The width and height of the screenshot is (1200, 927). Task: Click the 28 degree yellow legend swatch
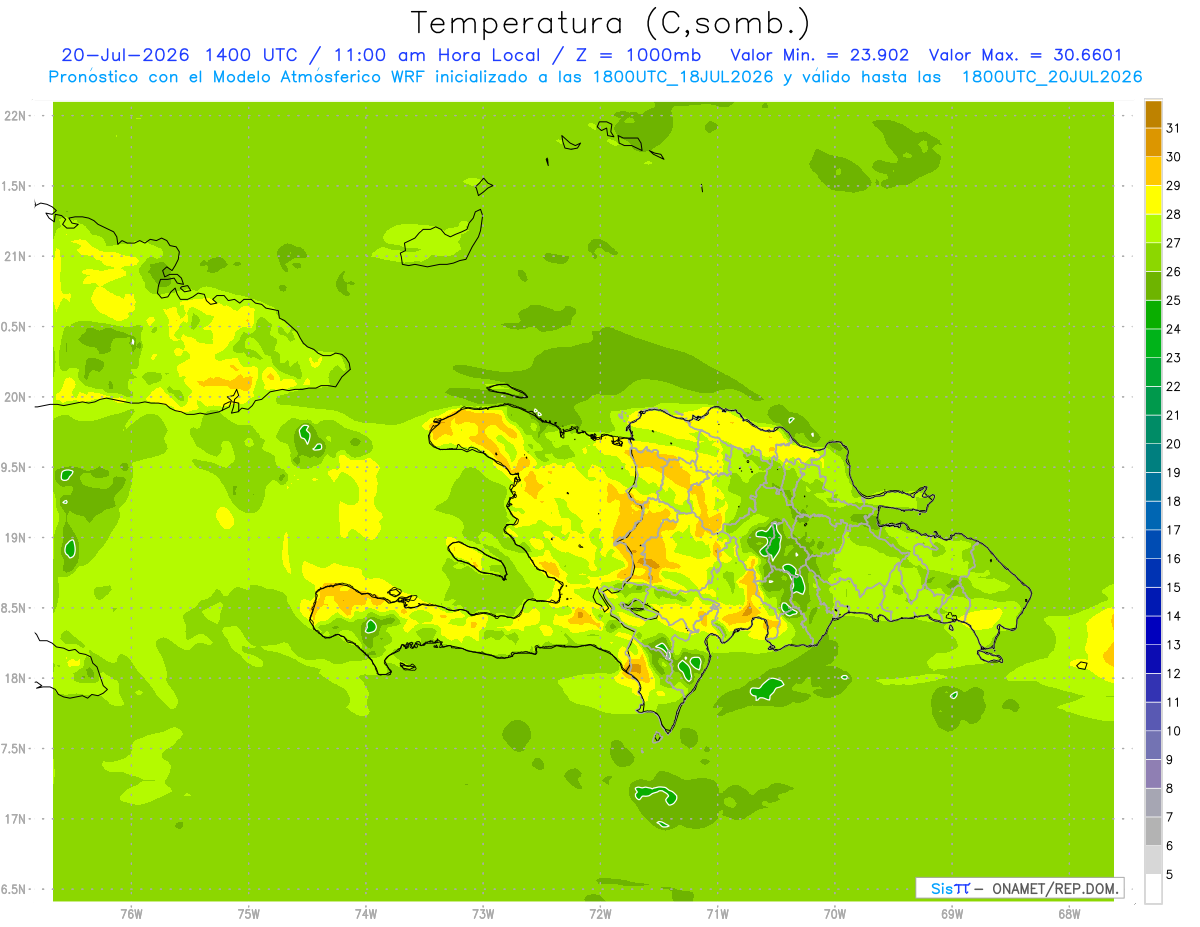(x=1153, y=200)
